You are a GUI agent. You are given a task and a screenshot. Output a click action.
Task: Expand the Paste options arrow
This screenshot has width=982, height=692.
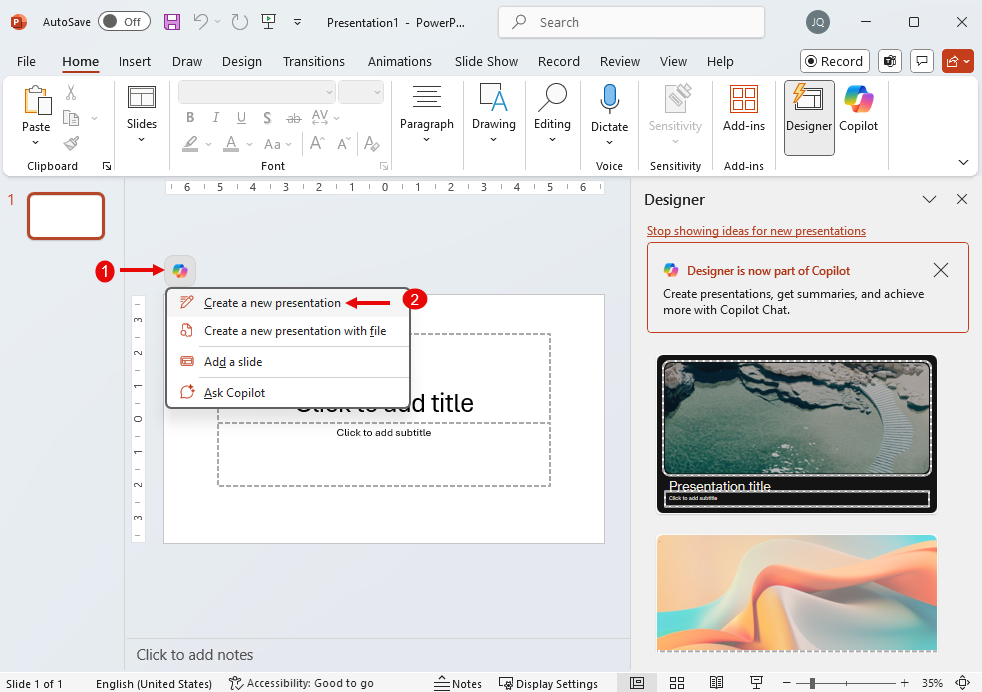[x=36, y=143]
